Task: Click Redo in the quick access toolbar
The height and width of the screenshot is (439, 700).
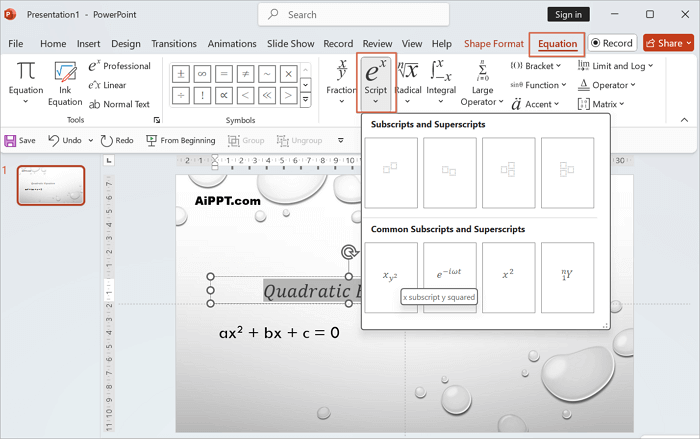Action: tap(116, 141)
